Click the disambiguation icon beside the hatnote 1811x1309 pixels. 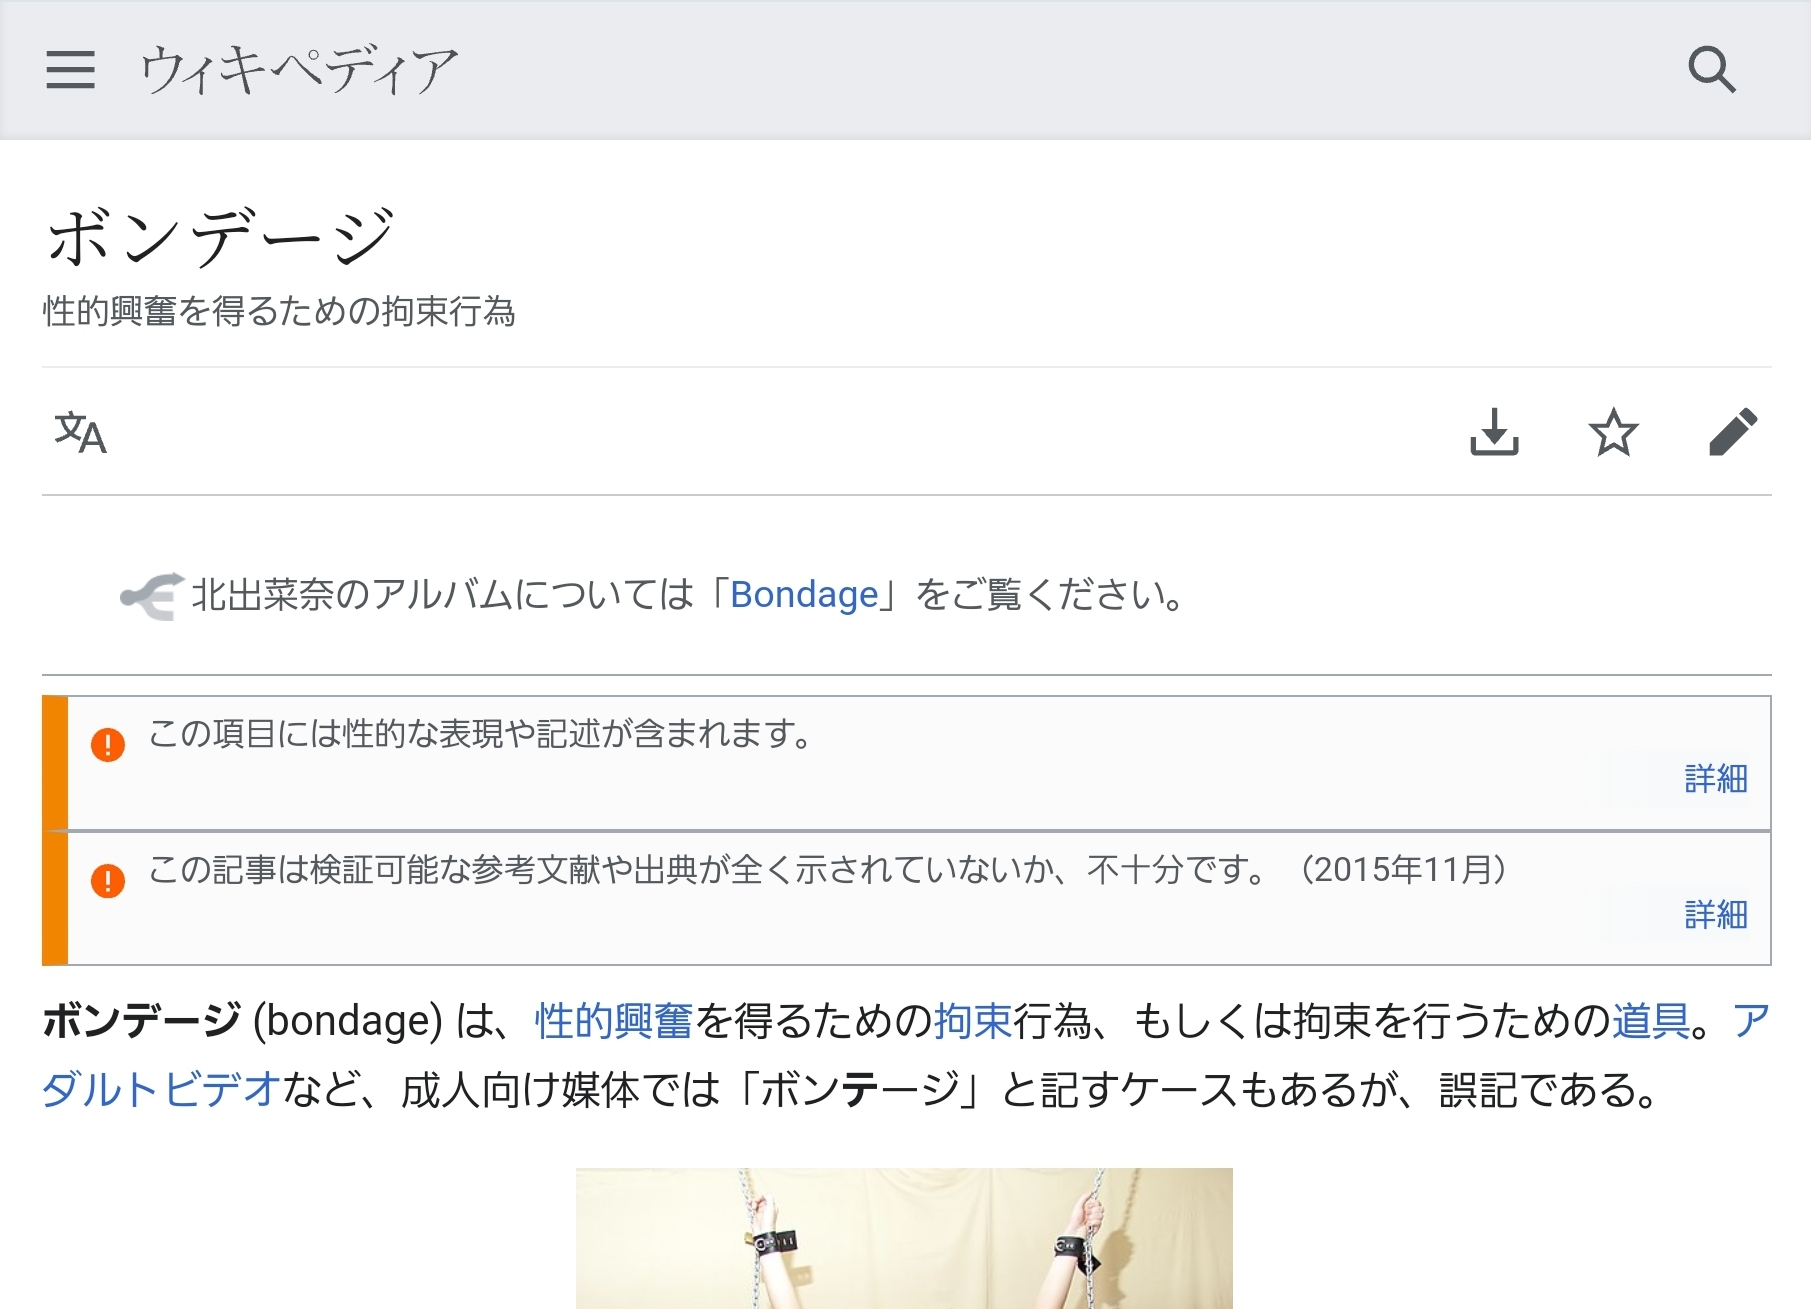[151, 596]
